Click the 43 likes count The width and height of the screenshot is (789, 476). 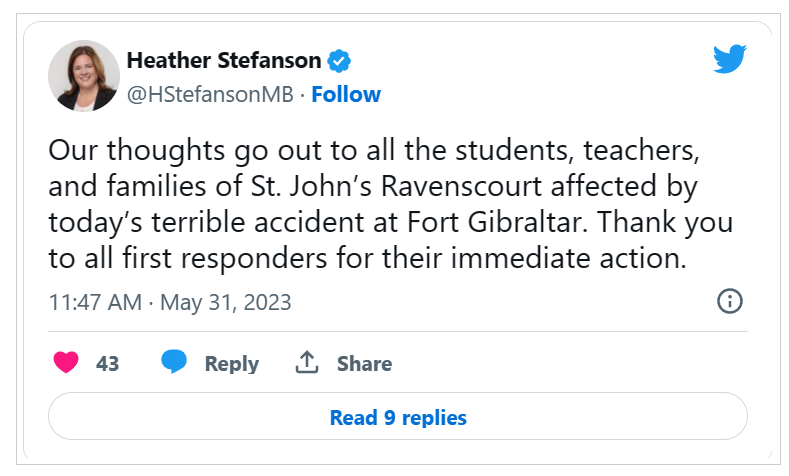point(107,364)
